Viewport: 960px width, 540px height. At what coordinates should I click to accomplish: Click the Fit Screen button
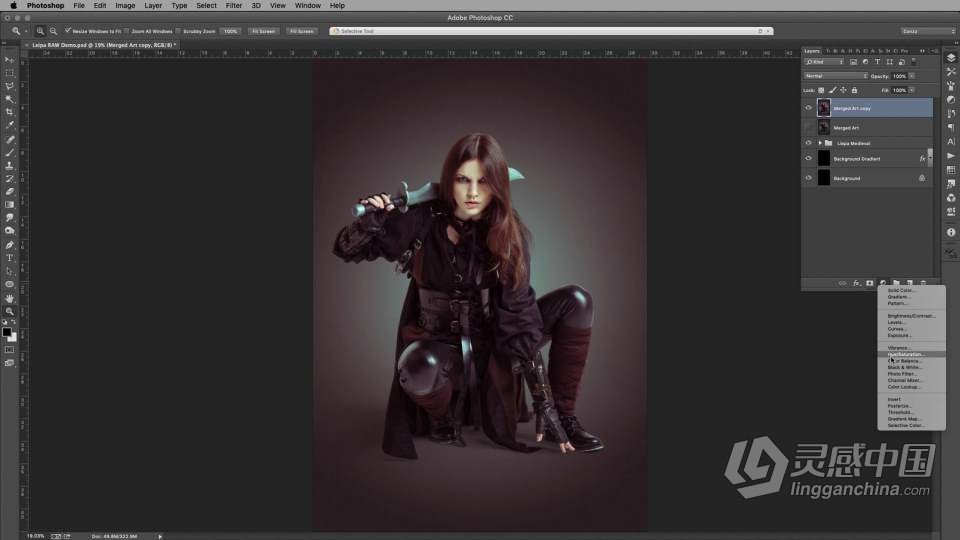pyautogui.click(x=264, y=31)
